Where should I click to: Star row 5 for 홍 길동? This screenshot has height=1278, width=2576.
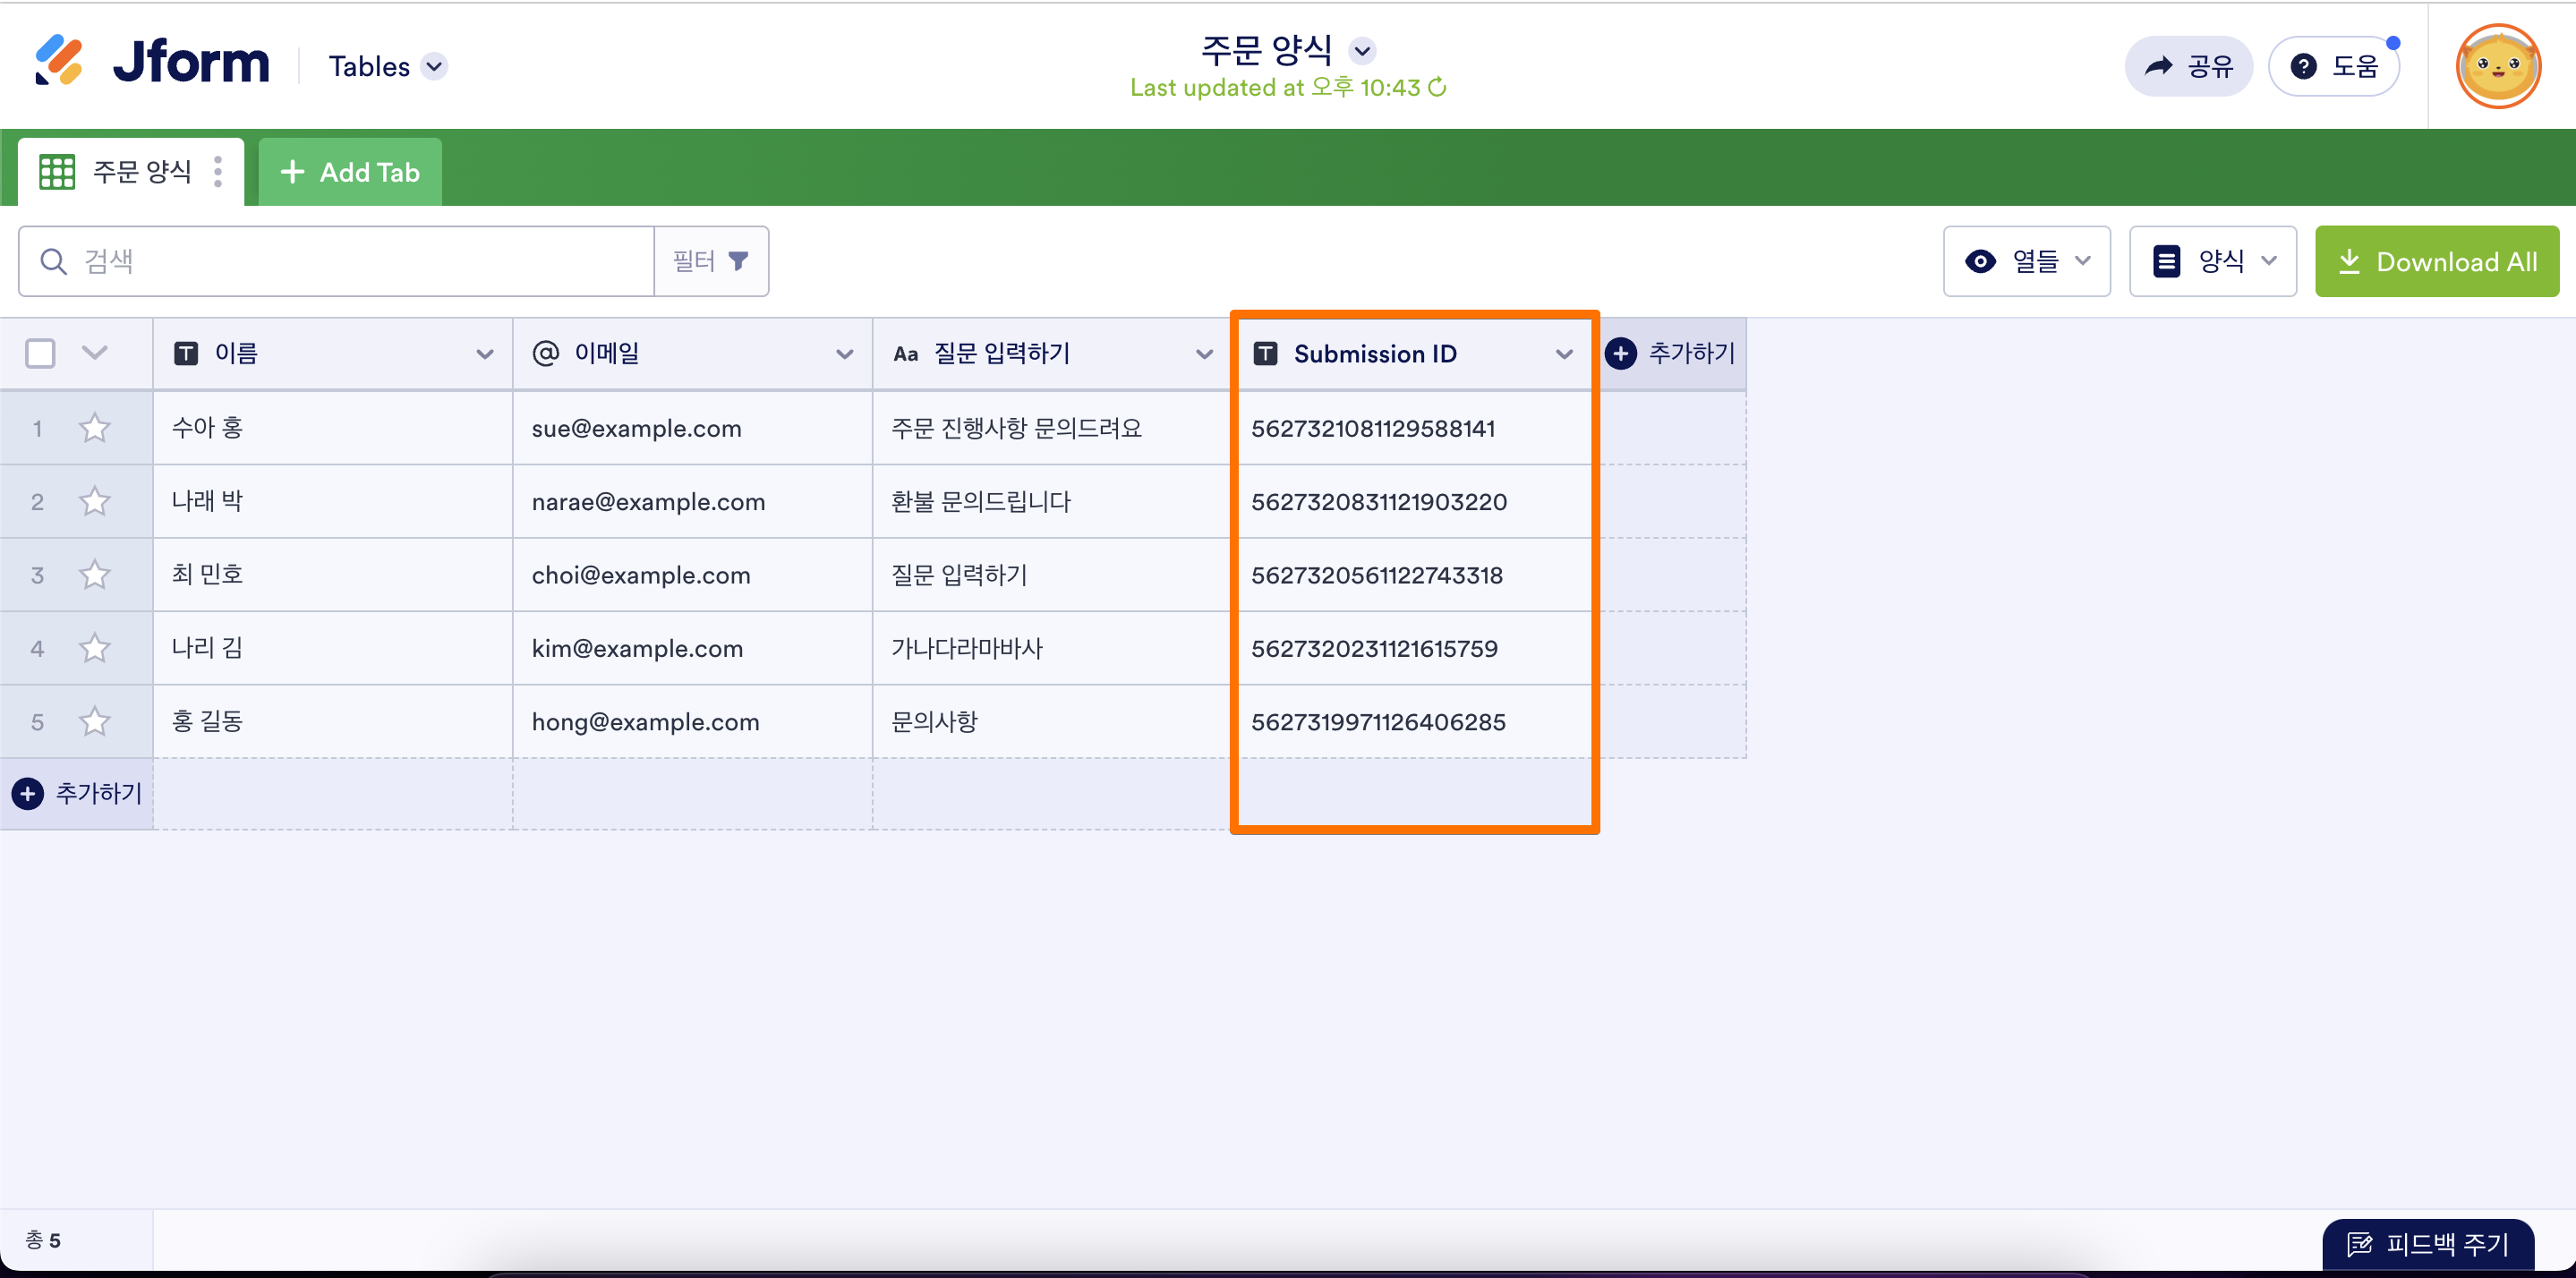click(x=94, y=722)
